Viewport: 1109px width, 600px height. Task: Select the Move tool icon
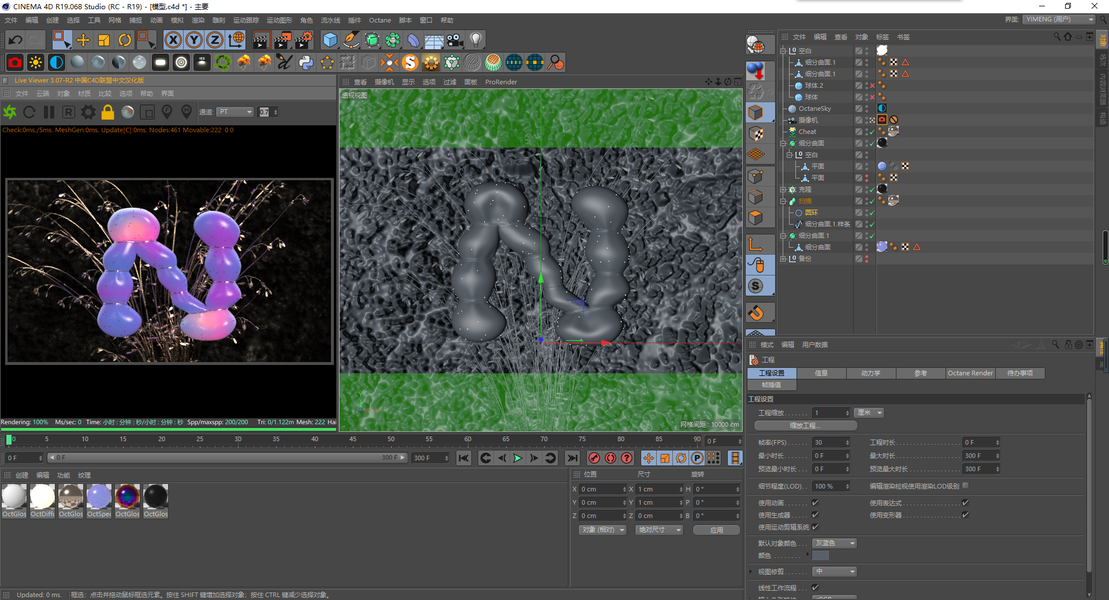point(83,40)
